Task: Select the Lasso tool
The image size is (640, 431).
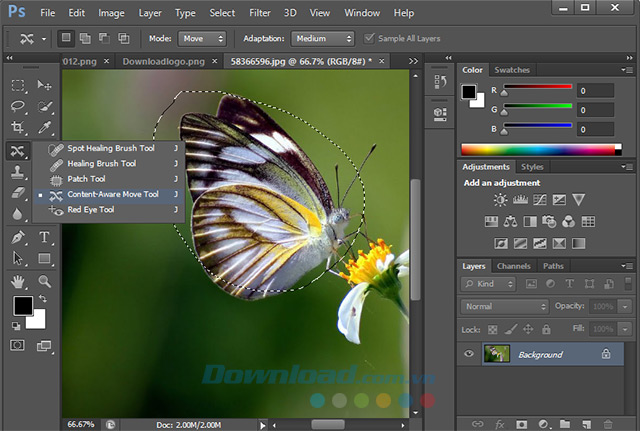Action: click(18, 106)
